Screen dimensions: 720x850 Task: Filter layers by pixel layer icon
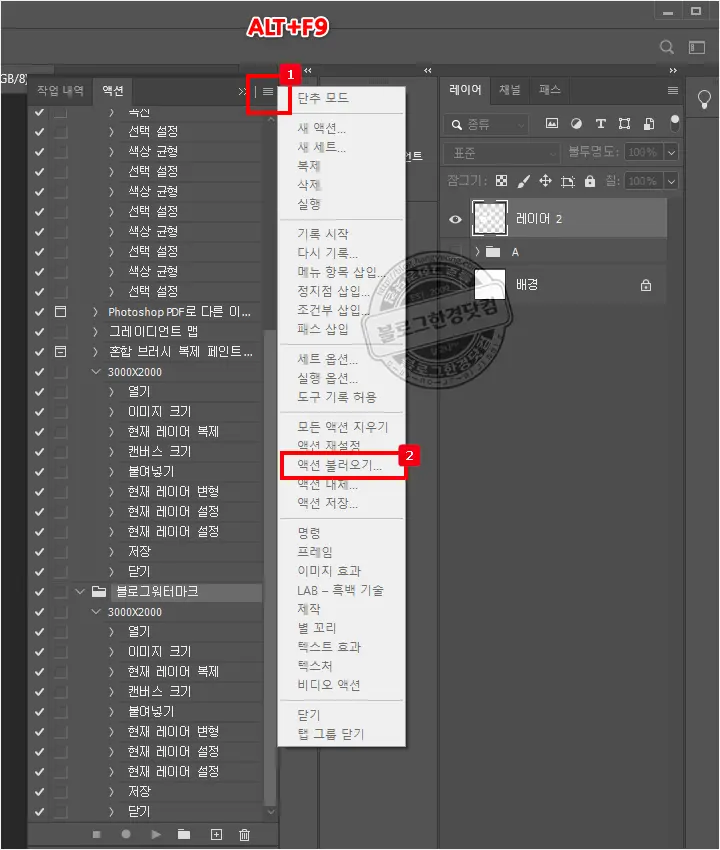point(551,123)
